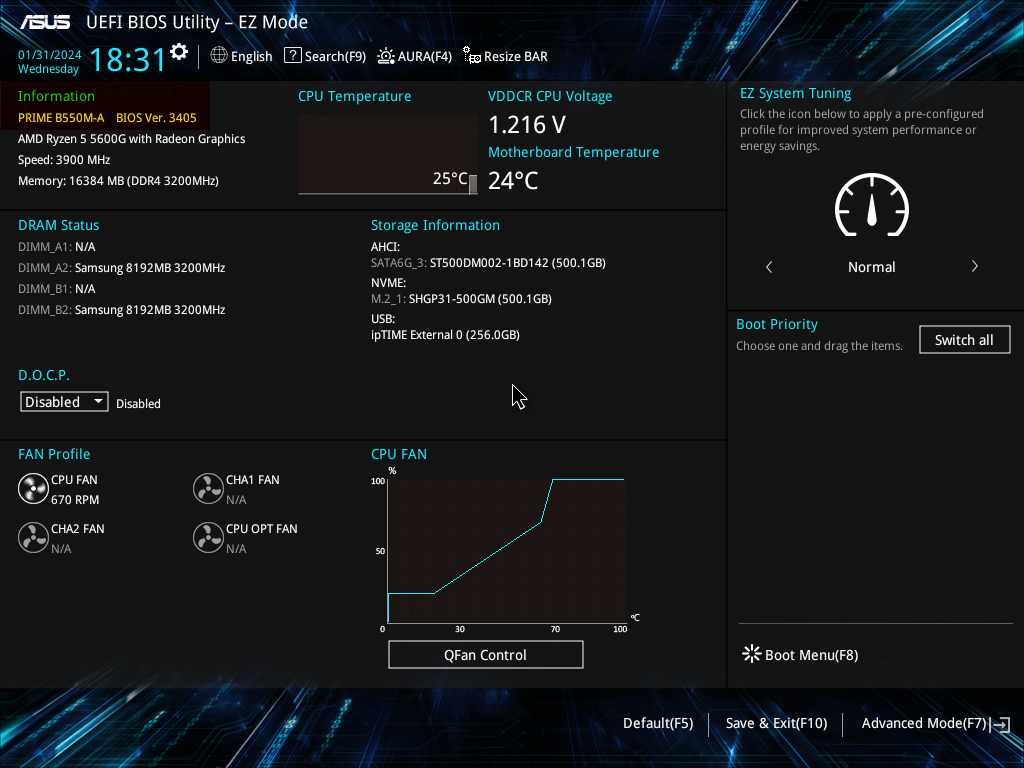Click SATA6G_3 ST500DM002 drive entry
Screen dimensions: 1024x768
(x=488, y=263)
